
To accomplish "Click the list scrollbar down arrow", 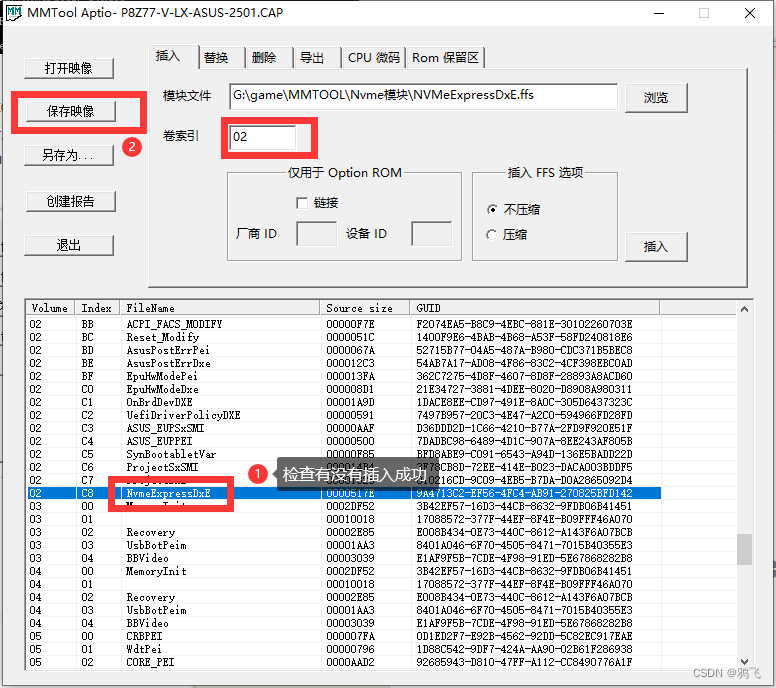I will (744, 662).
